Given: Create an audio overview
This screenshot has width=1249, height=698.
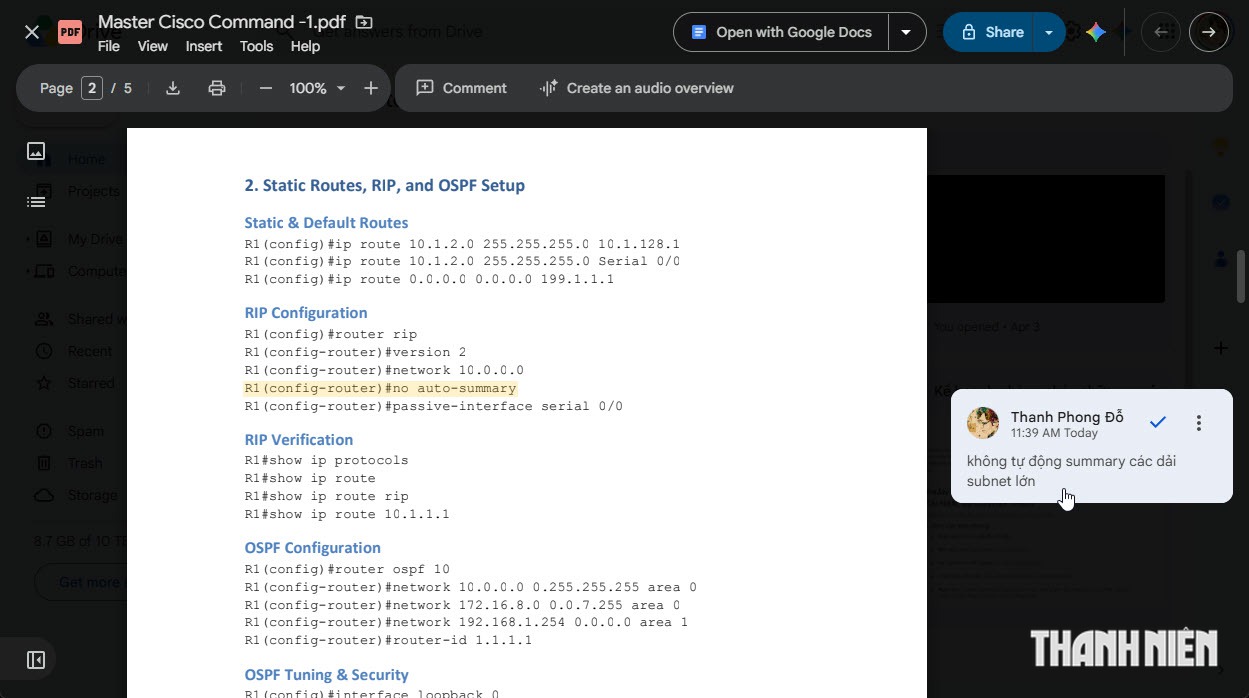Looking at the screenshot, I should point(636,88).
